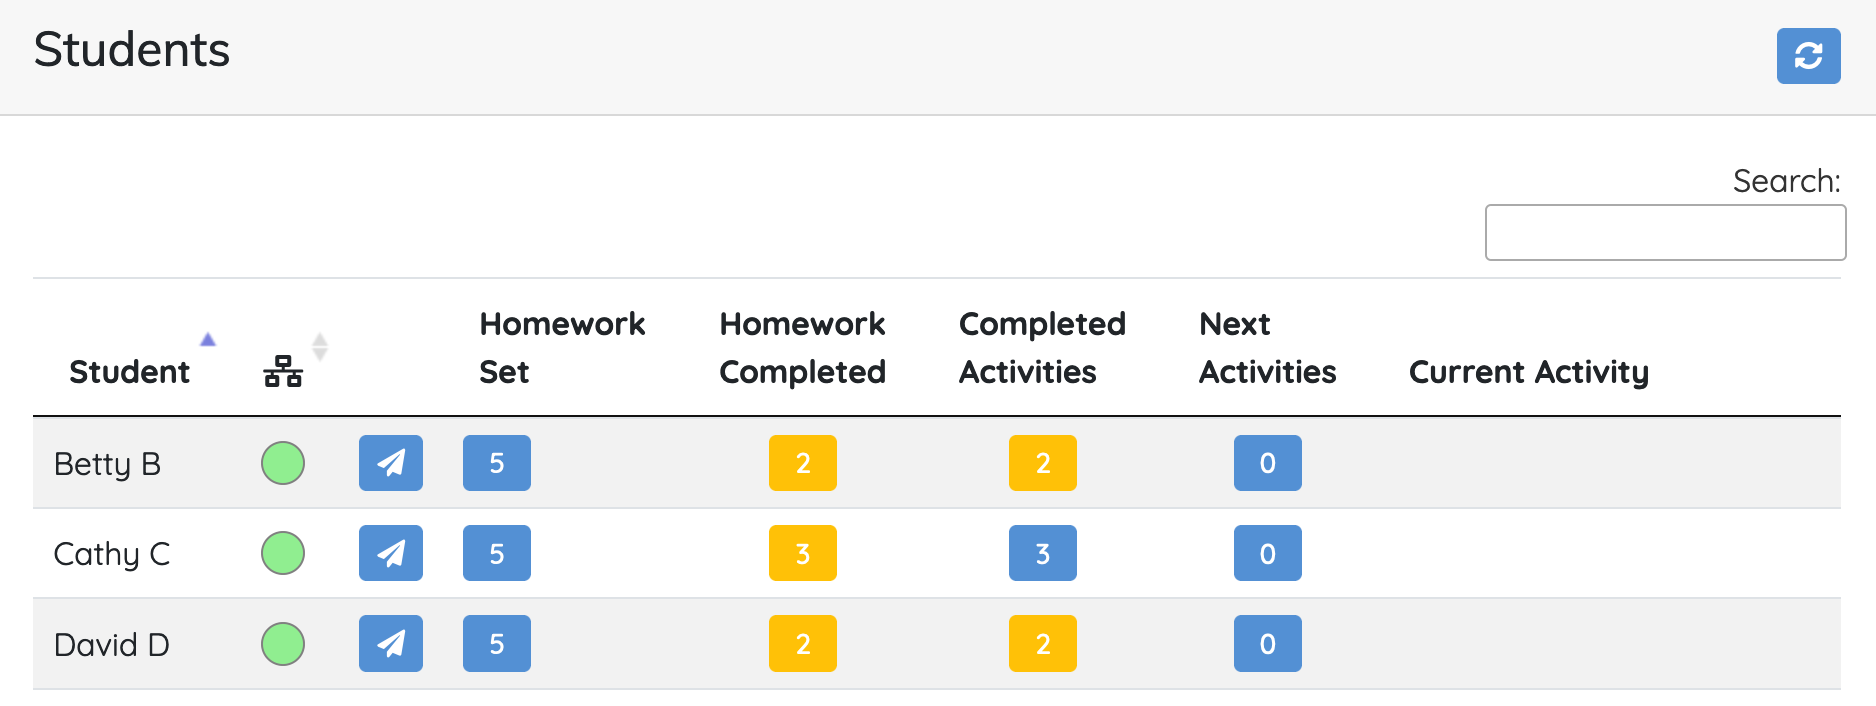Click Cathy C's completed activities count
This screenshot has width=1876, height=706.
point(1042,553)
